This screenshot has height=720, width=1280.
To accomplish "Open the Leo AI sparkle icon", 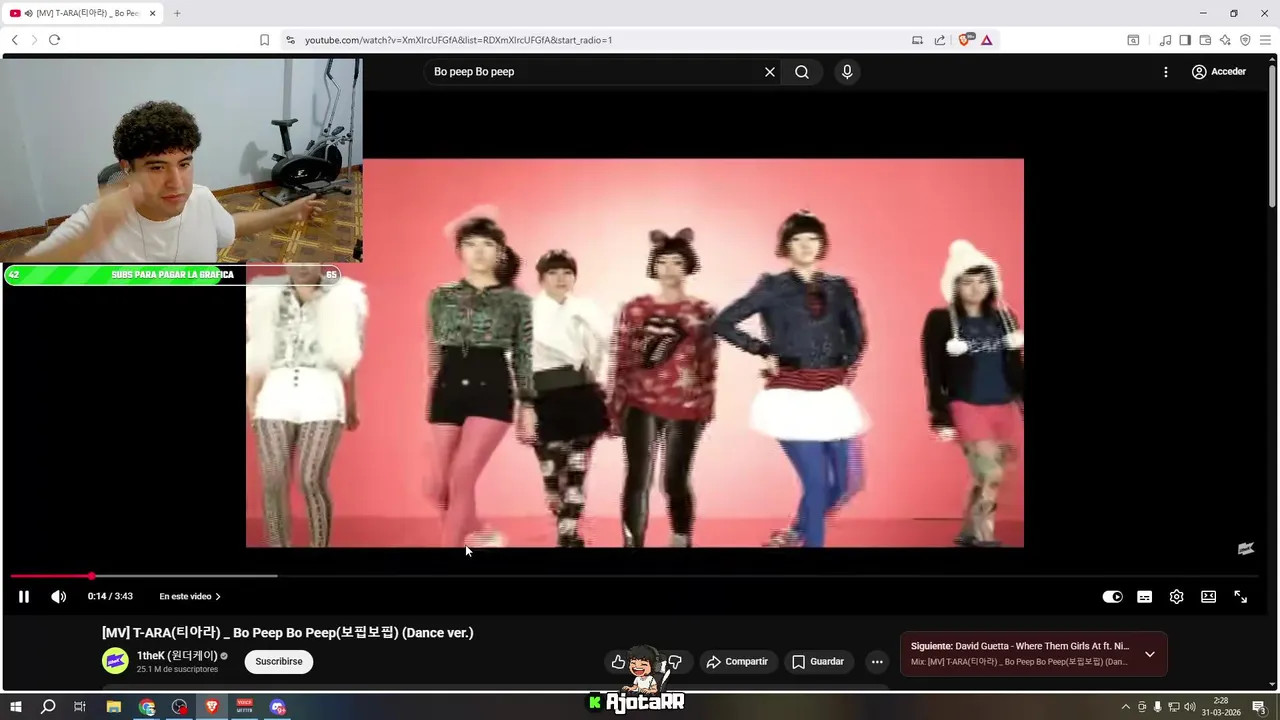I will pos(1225,40).
